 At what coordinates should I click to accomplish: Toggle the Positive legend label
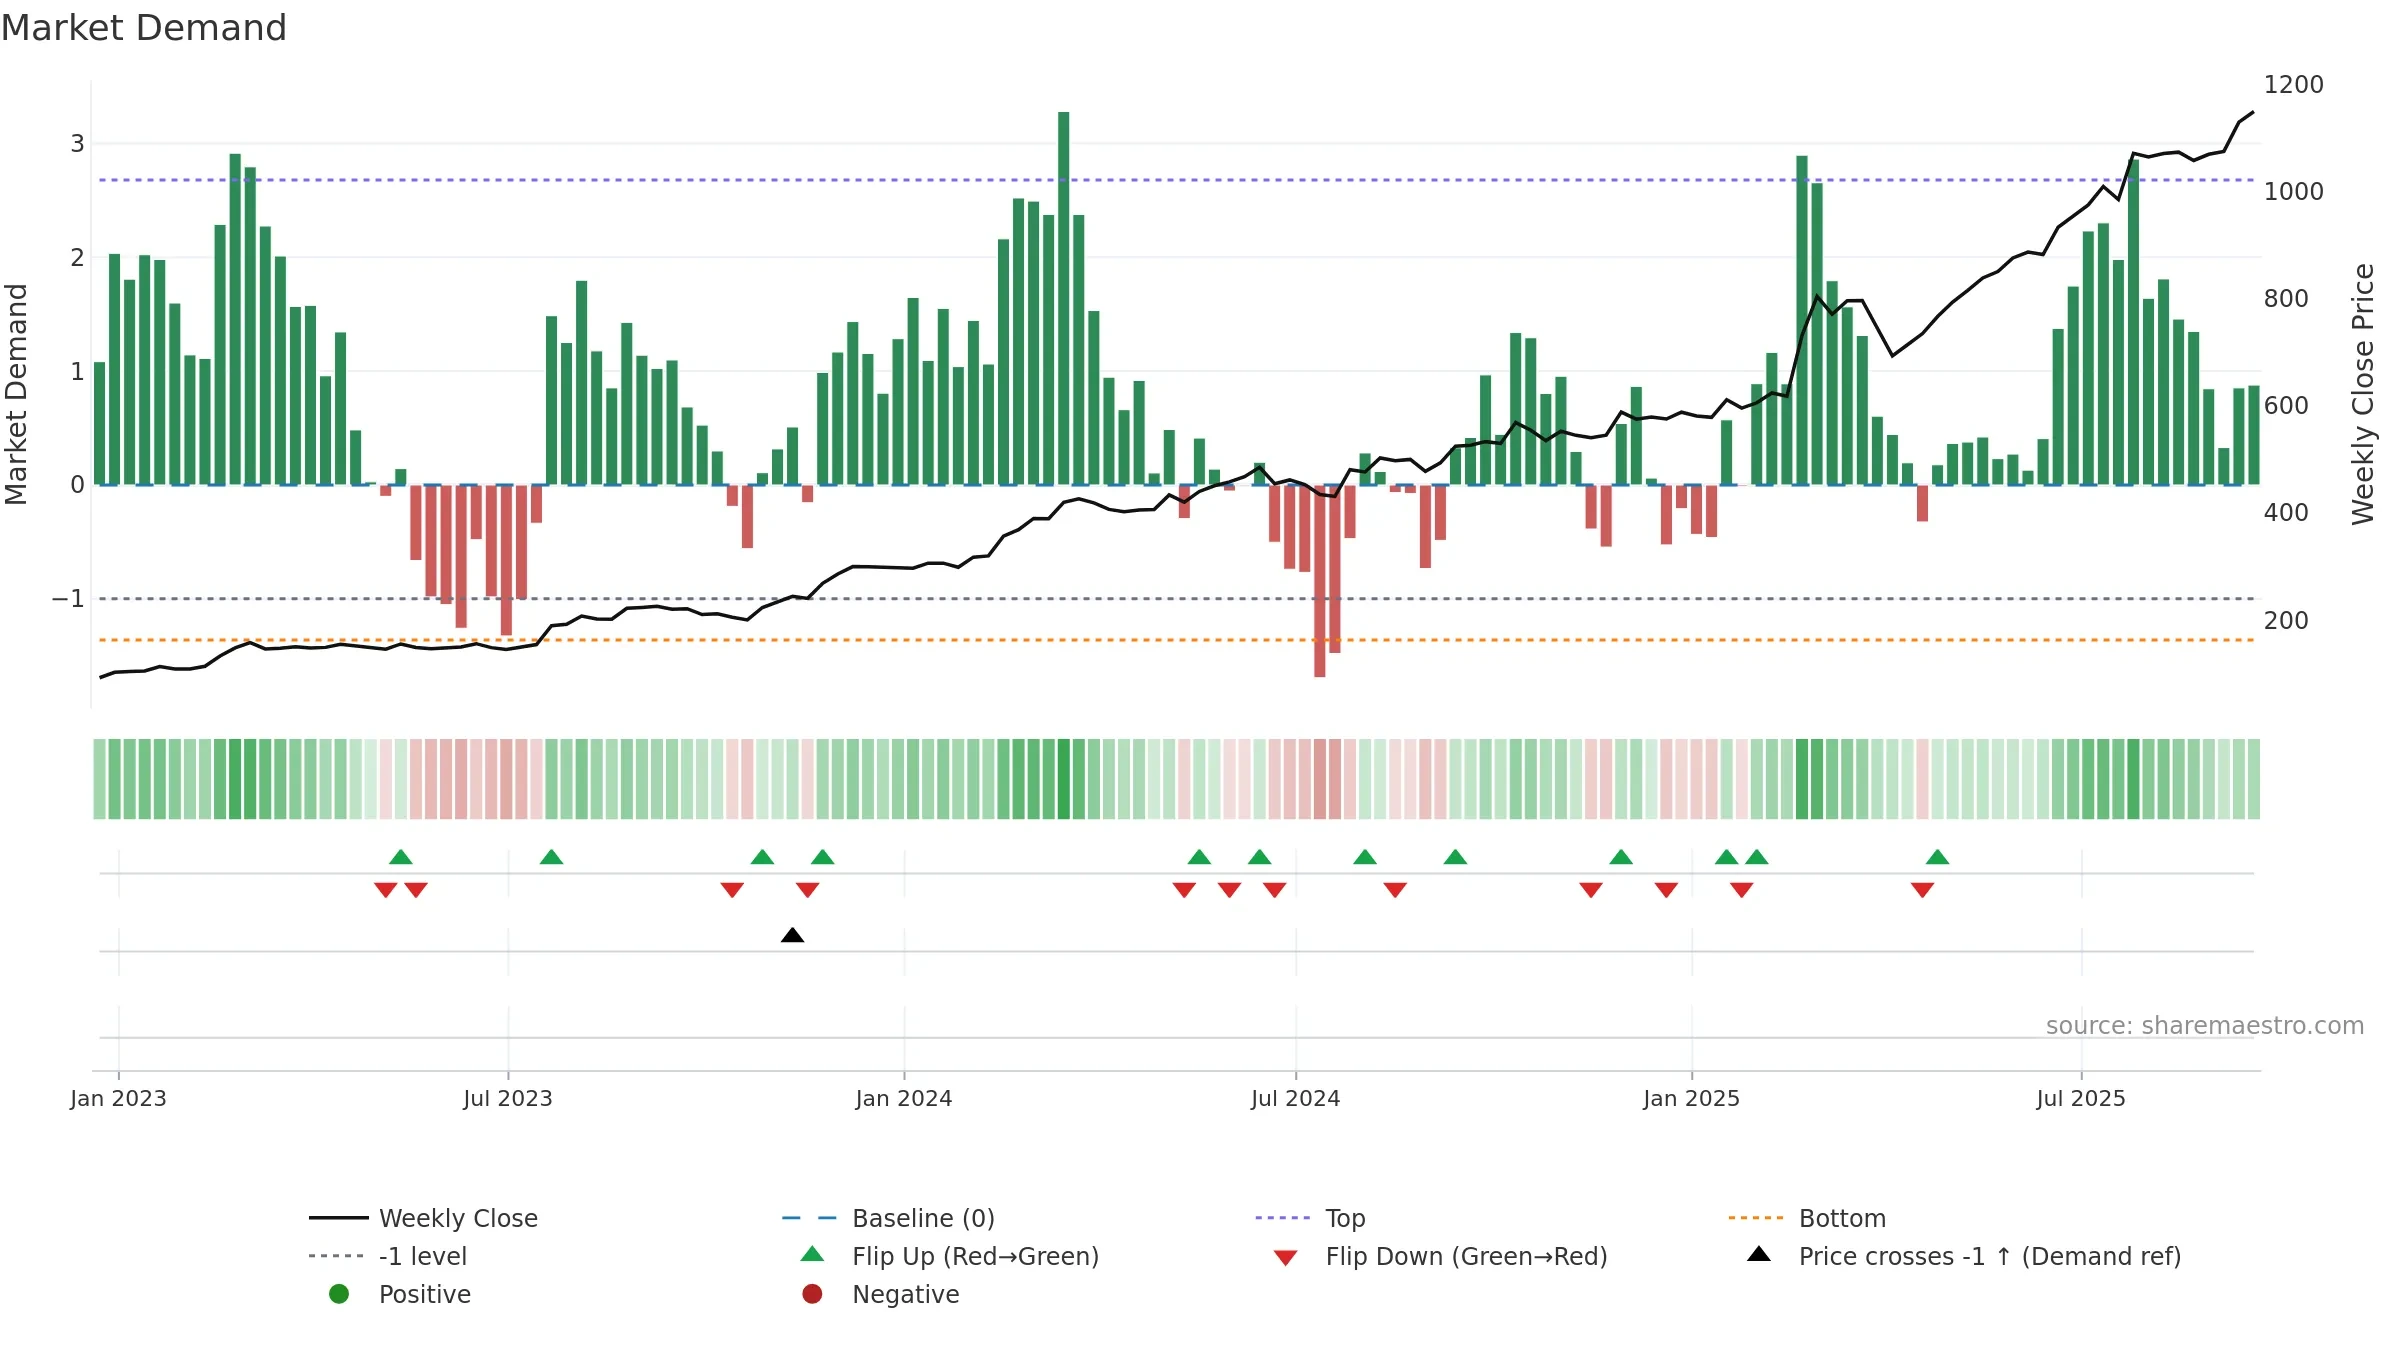[424, 1294]
